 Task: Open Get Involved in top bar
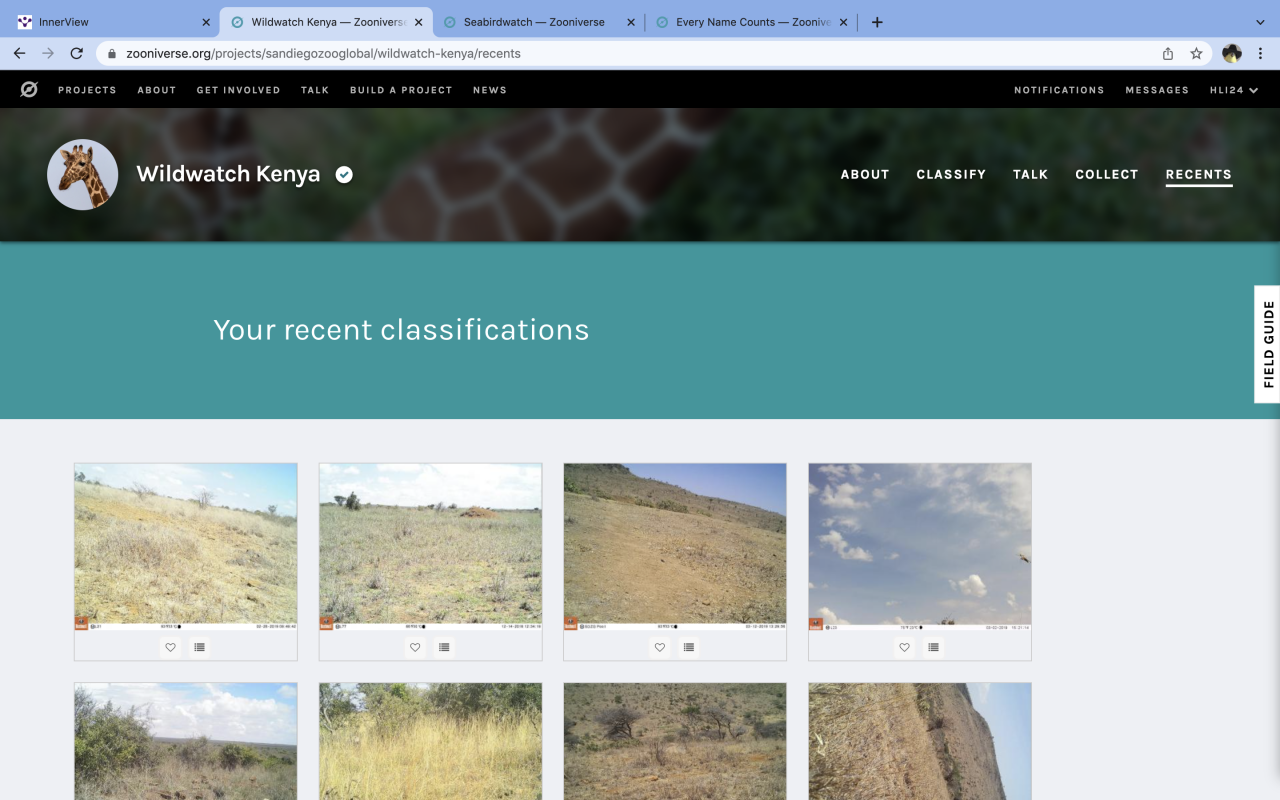(x=238, y=90)
